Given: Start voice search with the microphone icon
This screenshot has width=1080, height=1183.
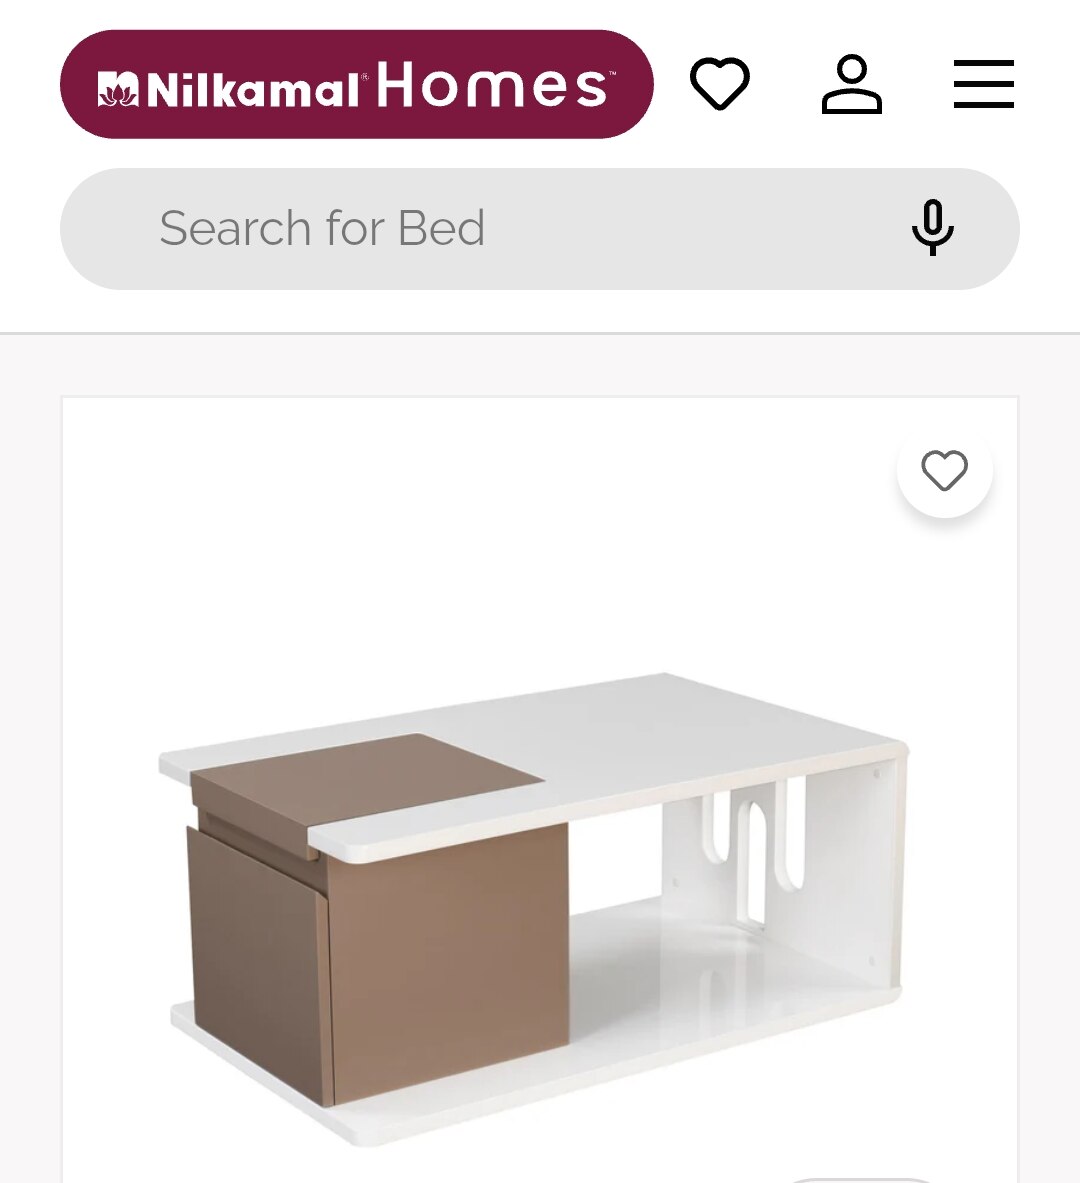Looking at the screenshot, I should point(933,228).
